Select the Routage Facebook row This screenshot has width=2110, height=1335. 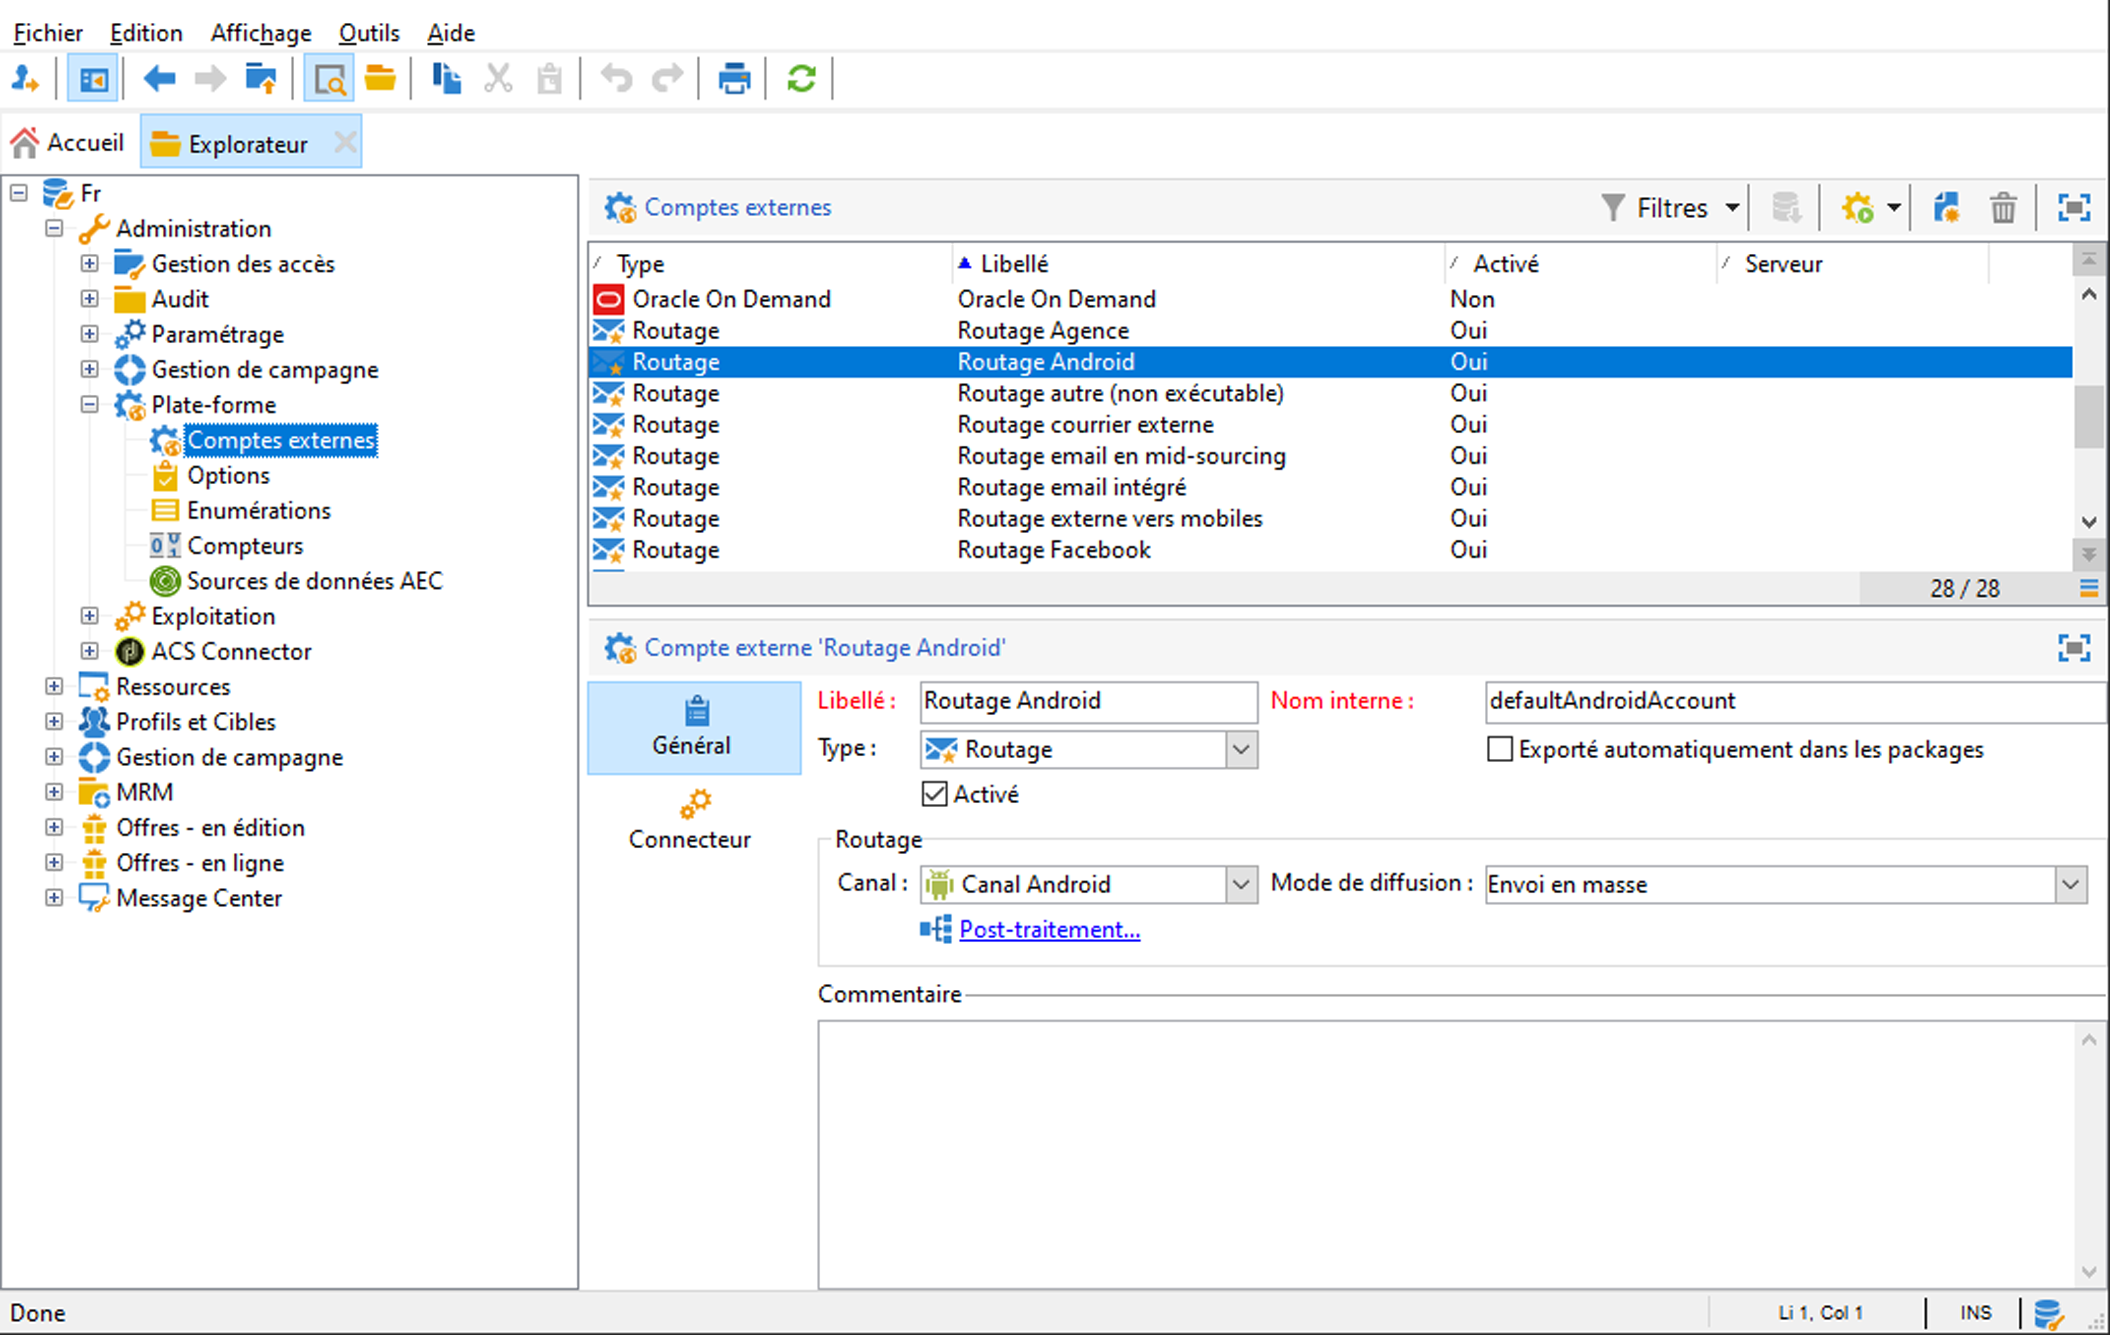point(1052,550)
